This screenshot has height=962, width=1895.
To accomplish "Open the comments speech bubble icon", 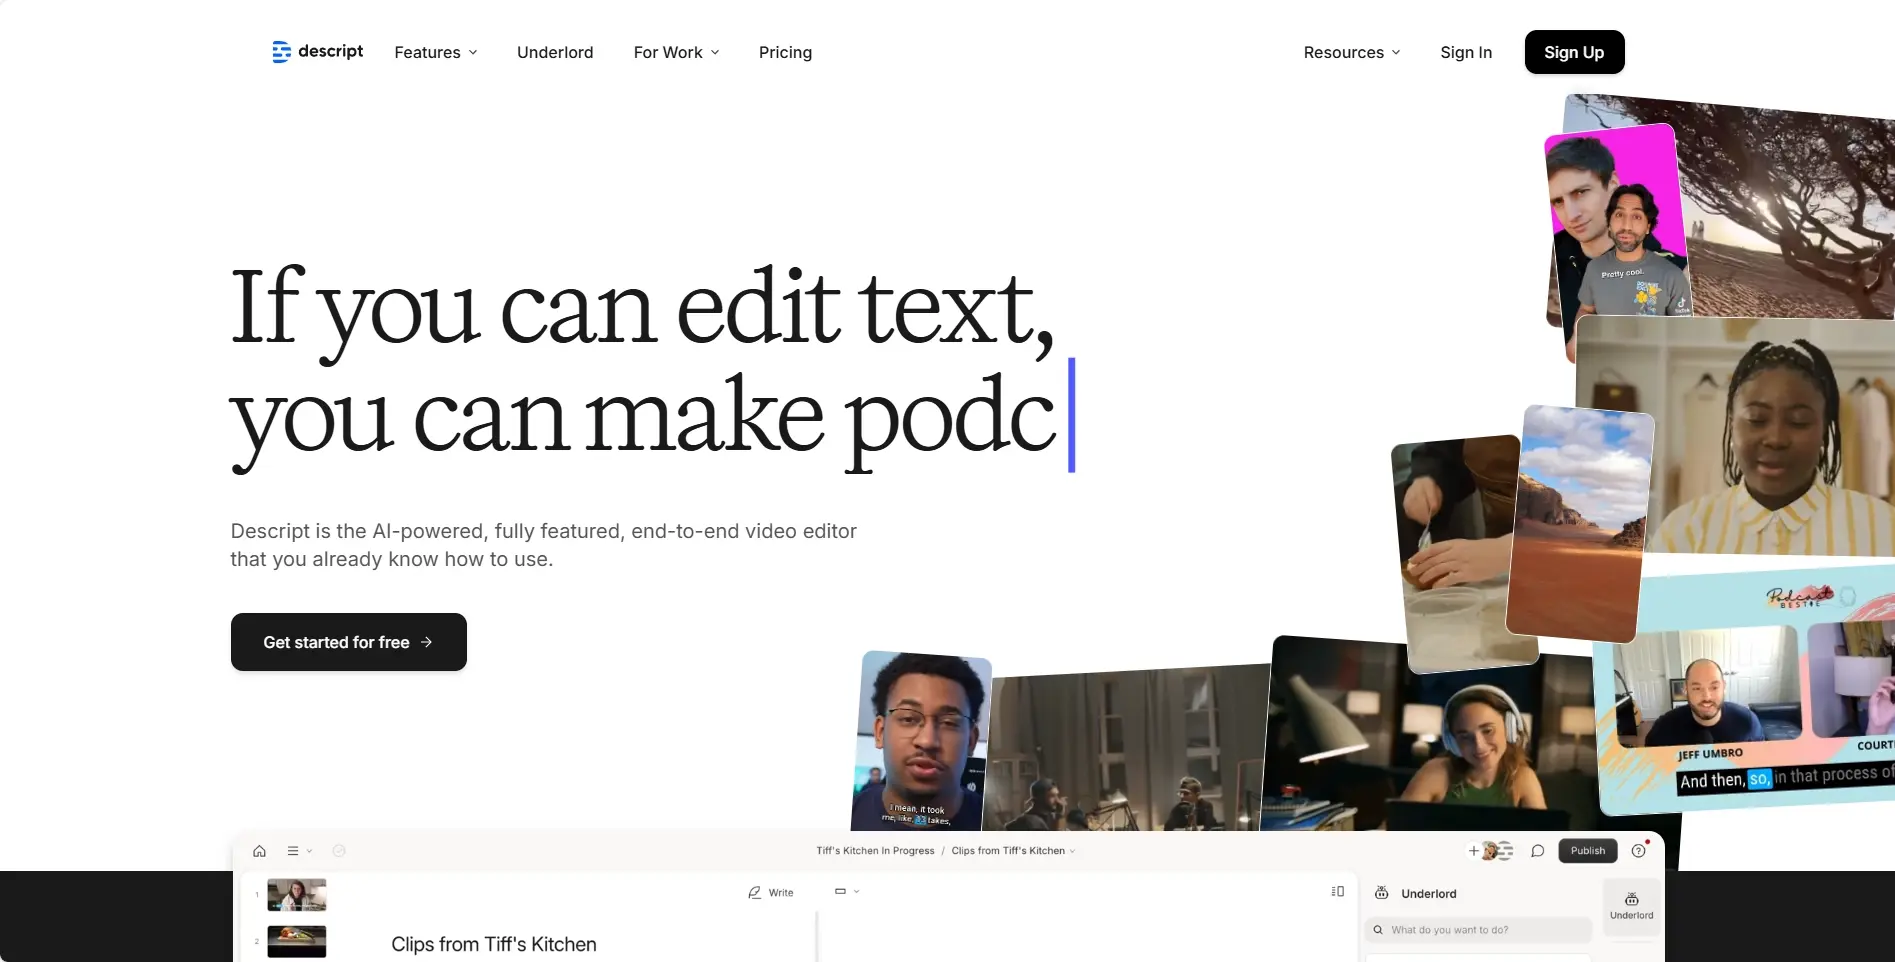I will (x=1538, y=851).
